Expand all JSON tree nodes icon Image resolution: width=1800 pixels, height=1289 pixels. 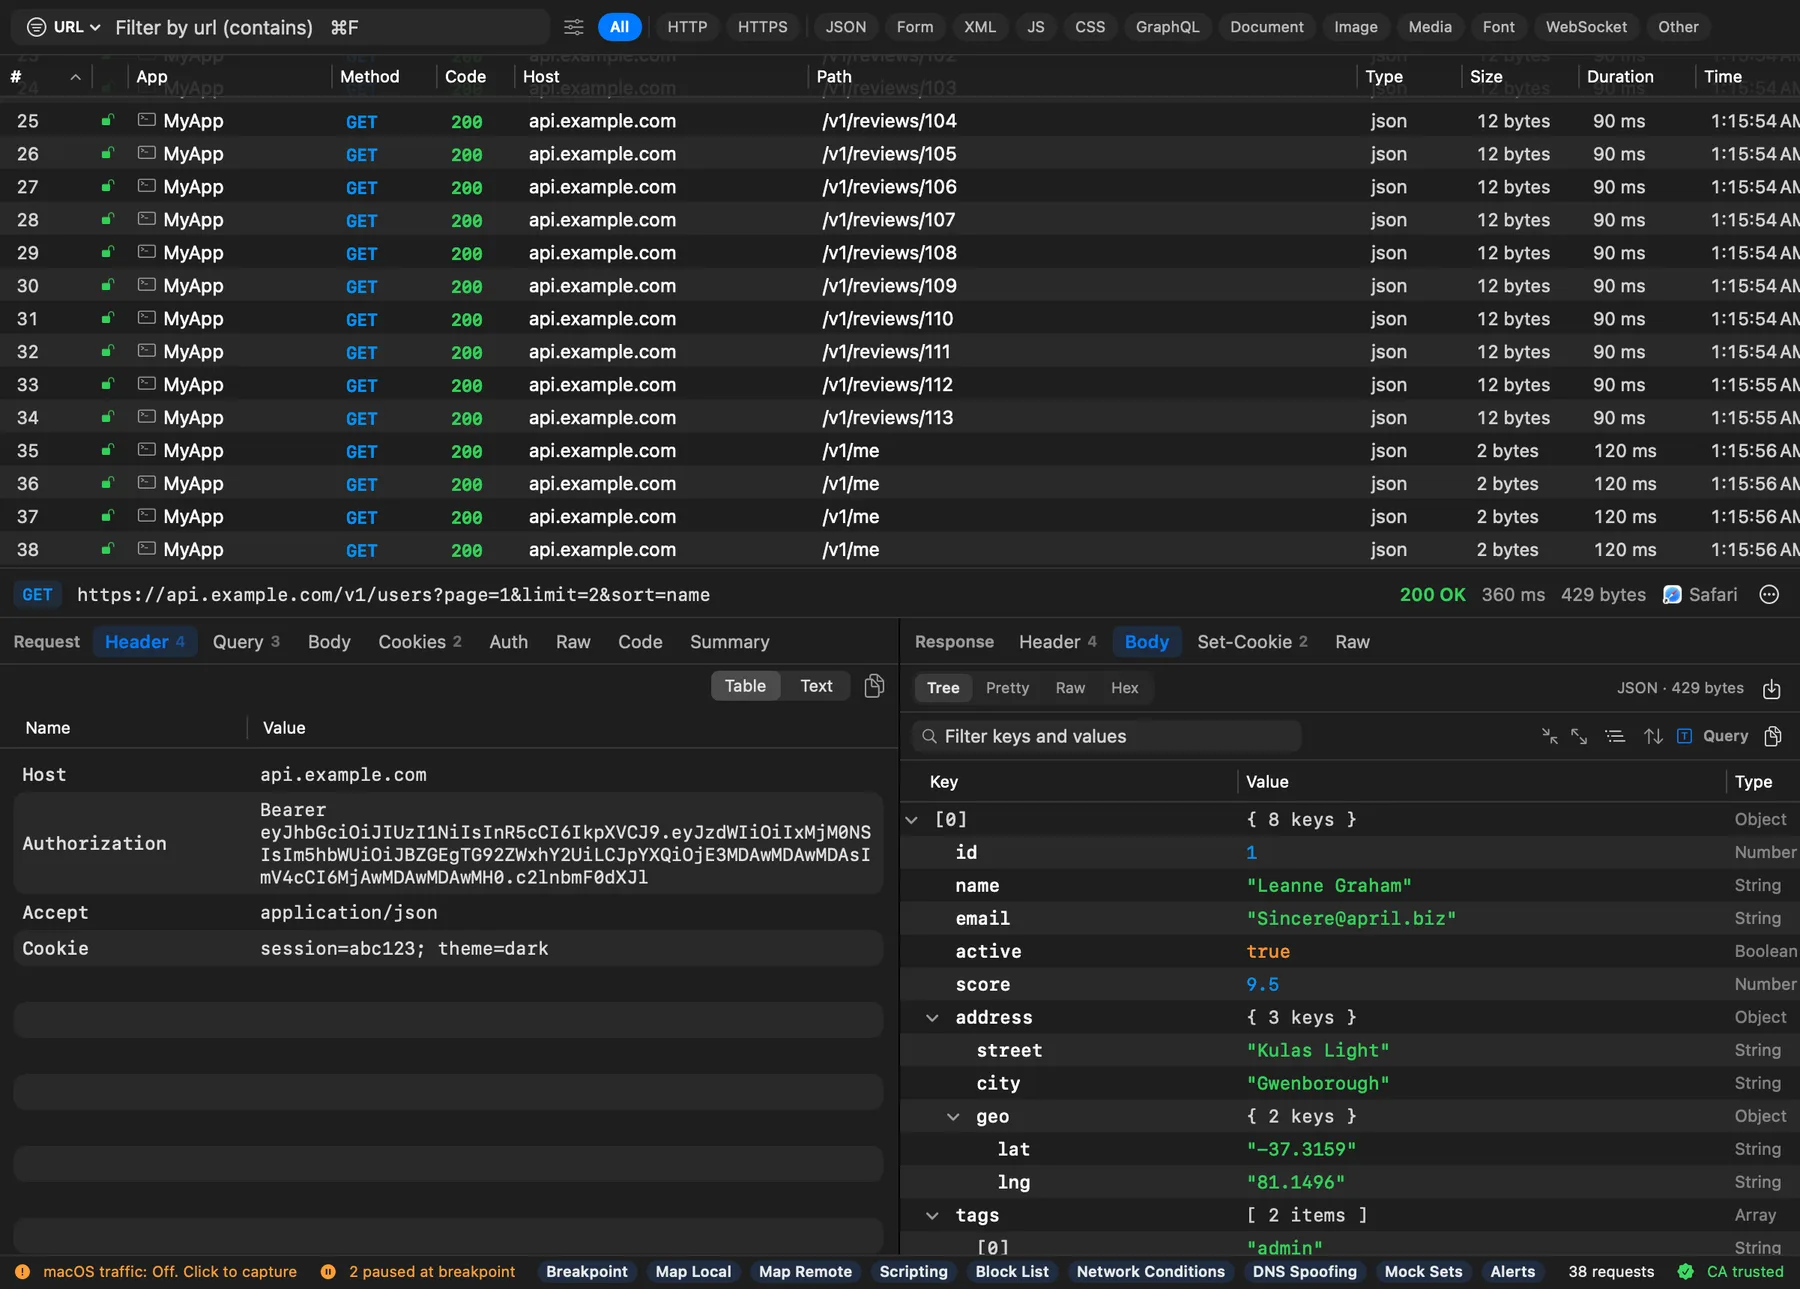coord(1580,736)
